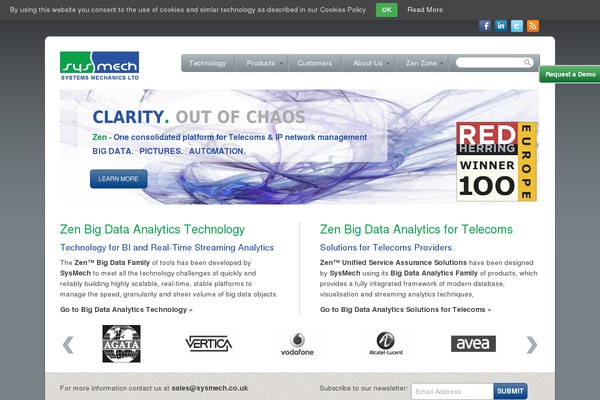This screenshot has width=600, height=400.
Task: Open the Customers menu item
Action: pos(315,63)
